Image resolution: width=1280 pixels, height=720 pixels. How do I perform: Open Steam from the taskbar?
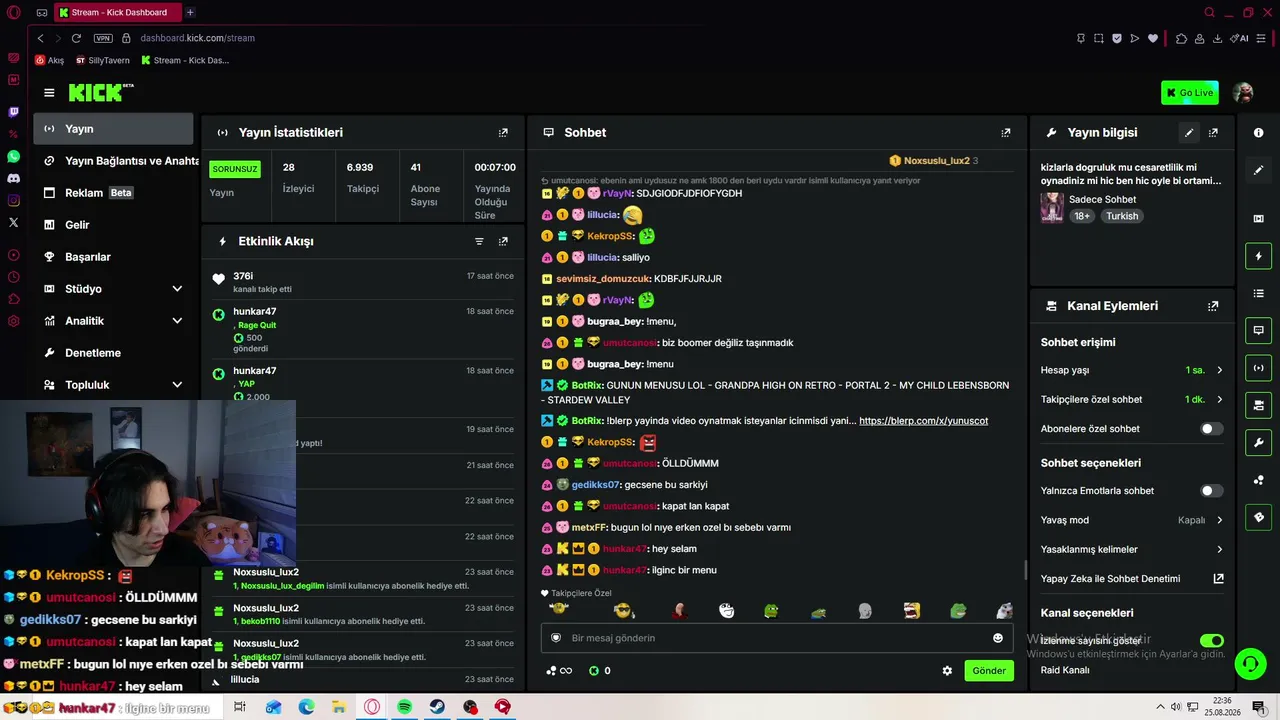437,707
